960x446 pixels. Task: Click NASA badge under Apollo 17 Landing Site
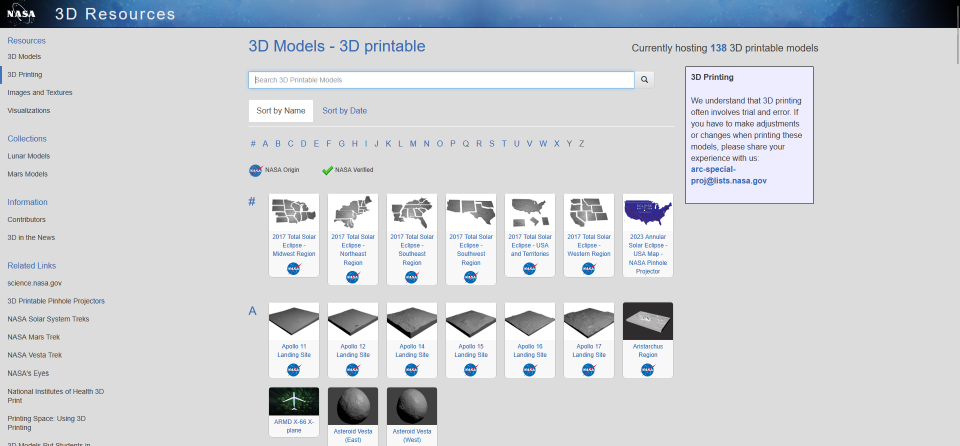(x=588, y=369)
